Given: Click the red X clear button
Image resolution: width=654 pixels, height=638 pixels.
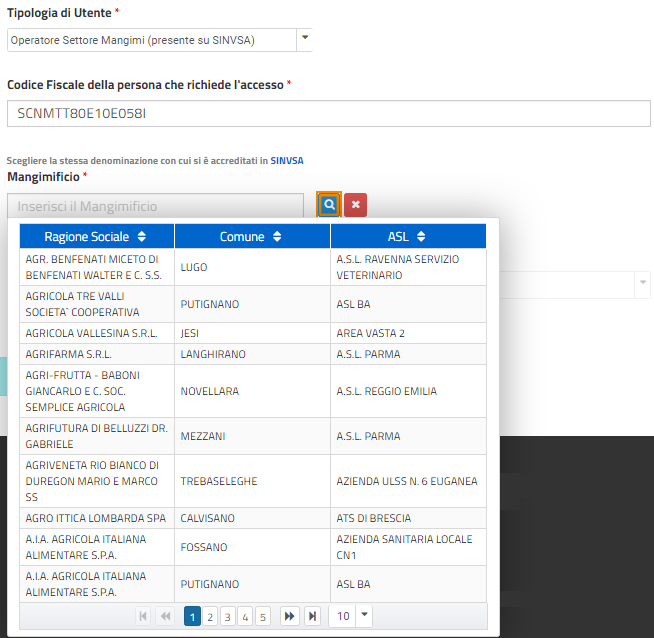Looking at the screenshot, I should tap(355, 205).
